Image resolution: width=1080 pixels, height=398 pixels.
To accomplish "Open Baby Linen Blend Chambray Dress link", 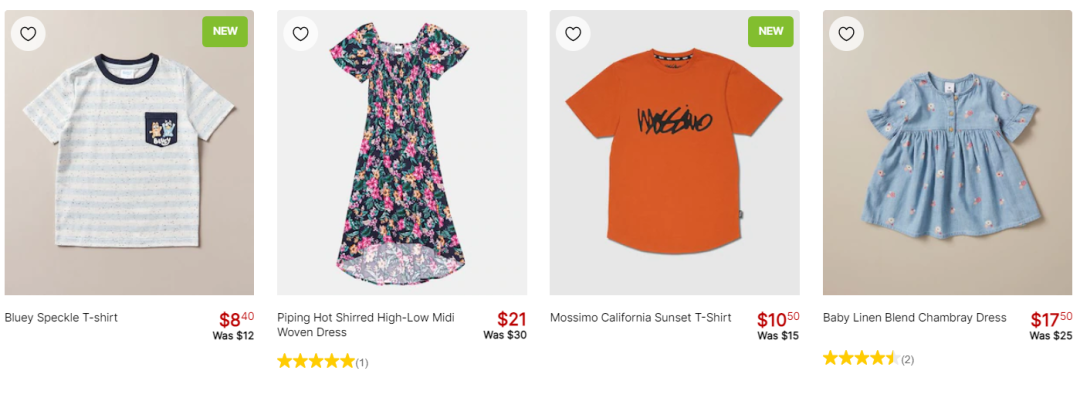I will coord(915,318).
